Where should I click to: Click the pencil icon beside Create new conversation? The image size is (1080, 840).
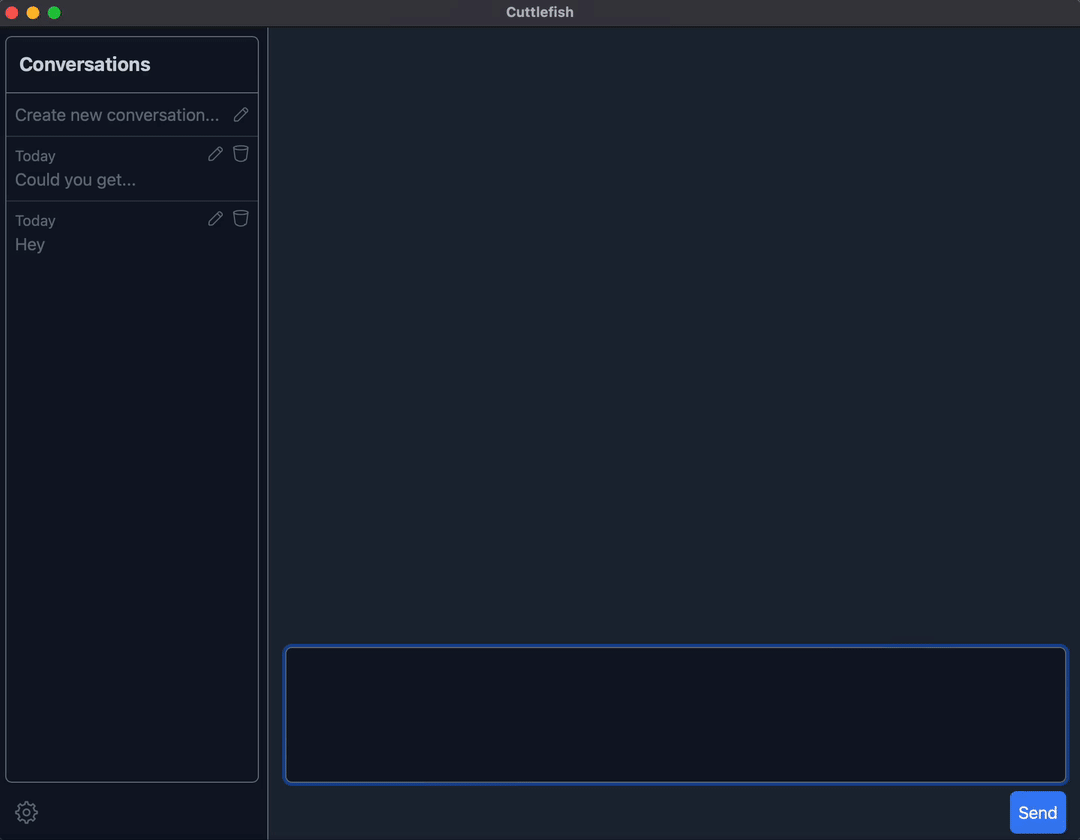(x=240, y=114)
